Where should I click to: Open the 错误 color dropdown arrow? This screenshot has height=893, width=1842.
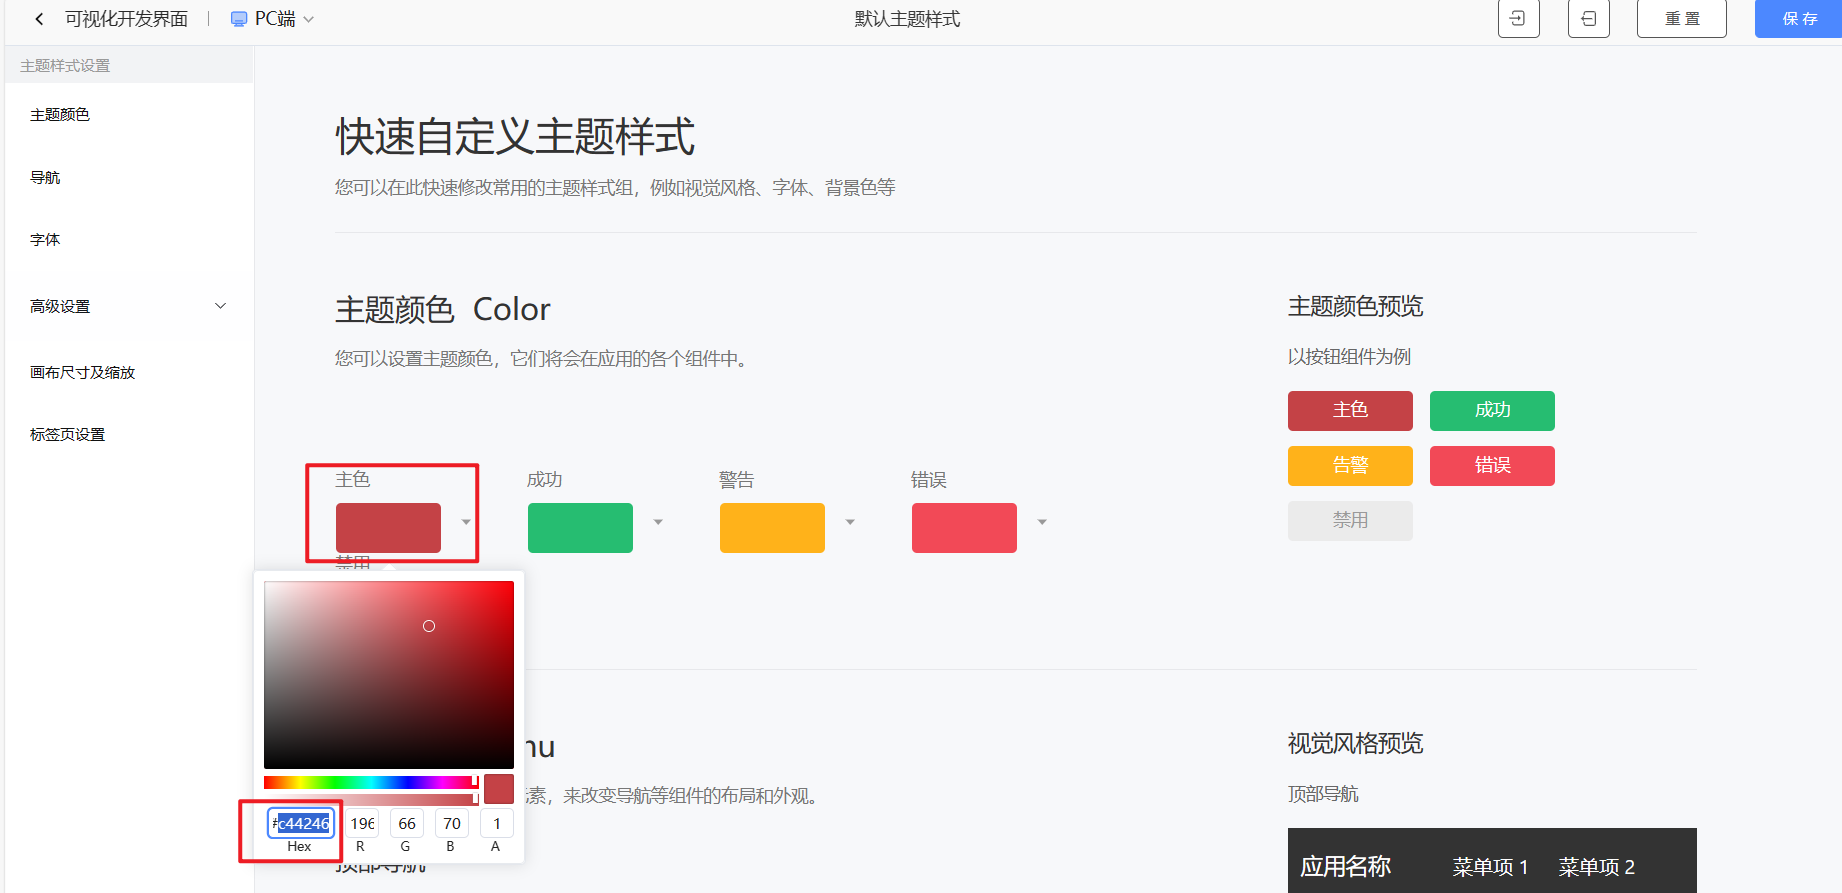pyautogui.click(x=1042, y=522)
